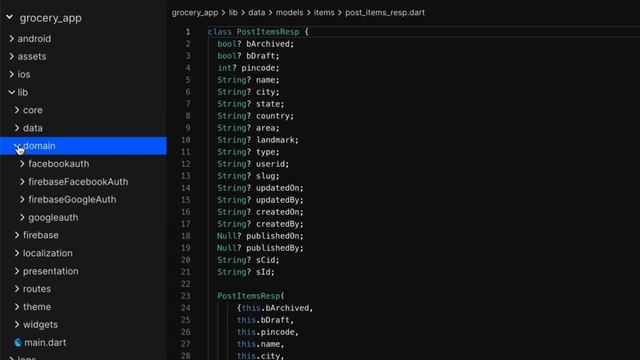Image resolution: width=640 pixels, height=360 pixels.
Task: Select the firebaseFacebookAuth folder label
Action: [x=78, y=182]
